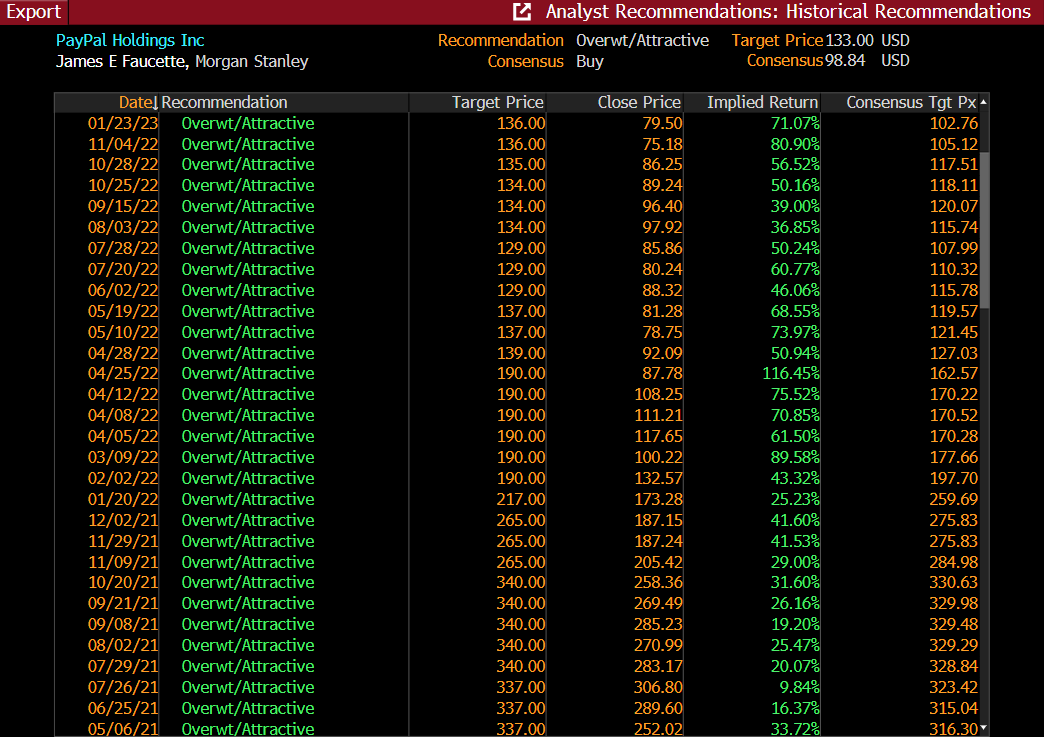Select the 09/15/22 date cell

pyautogui.click(x=123, y=207)
